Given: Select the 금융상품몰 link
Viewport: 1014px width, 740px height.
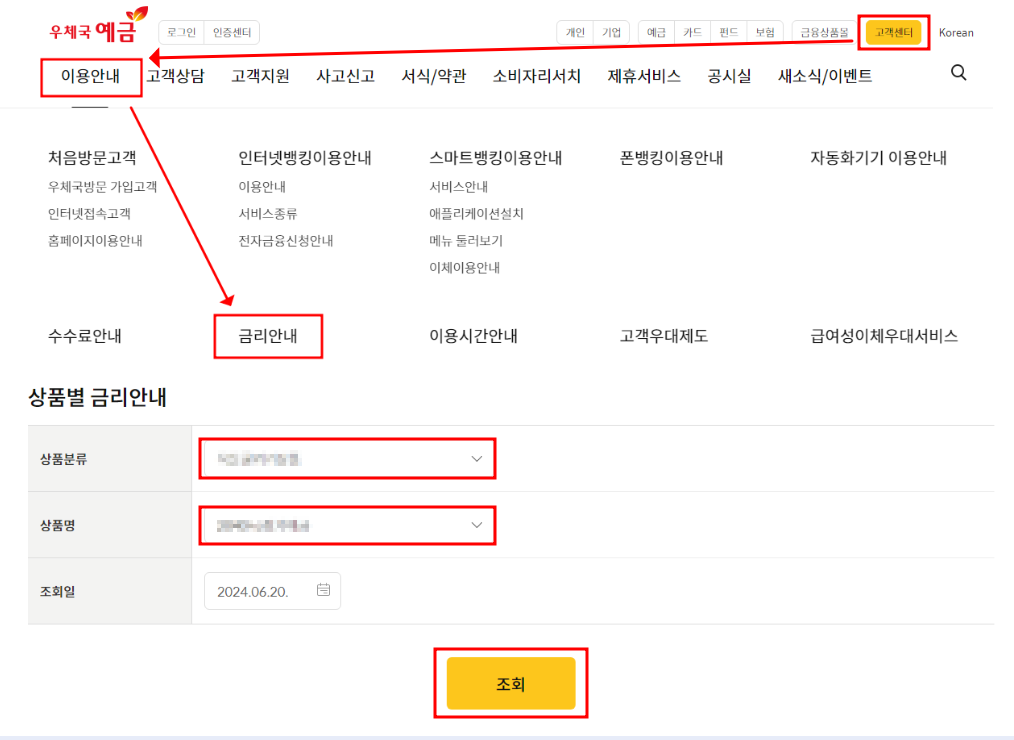Looking at the screenshot, I should [x=823, y=31].
